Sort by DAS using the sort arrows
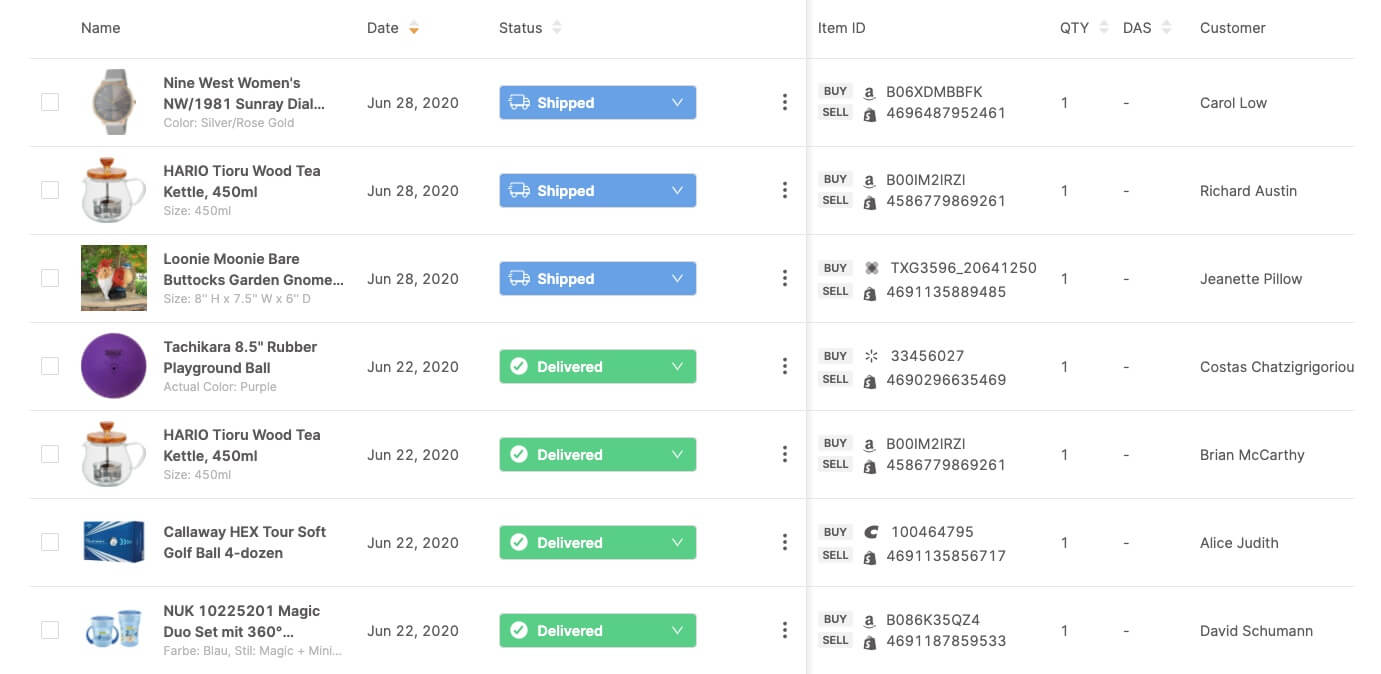This screenshot has height=674, width=1381. (x=1166, y=28)
